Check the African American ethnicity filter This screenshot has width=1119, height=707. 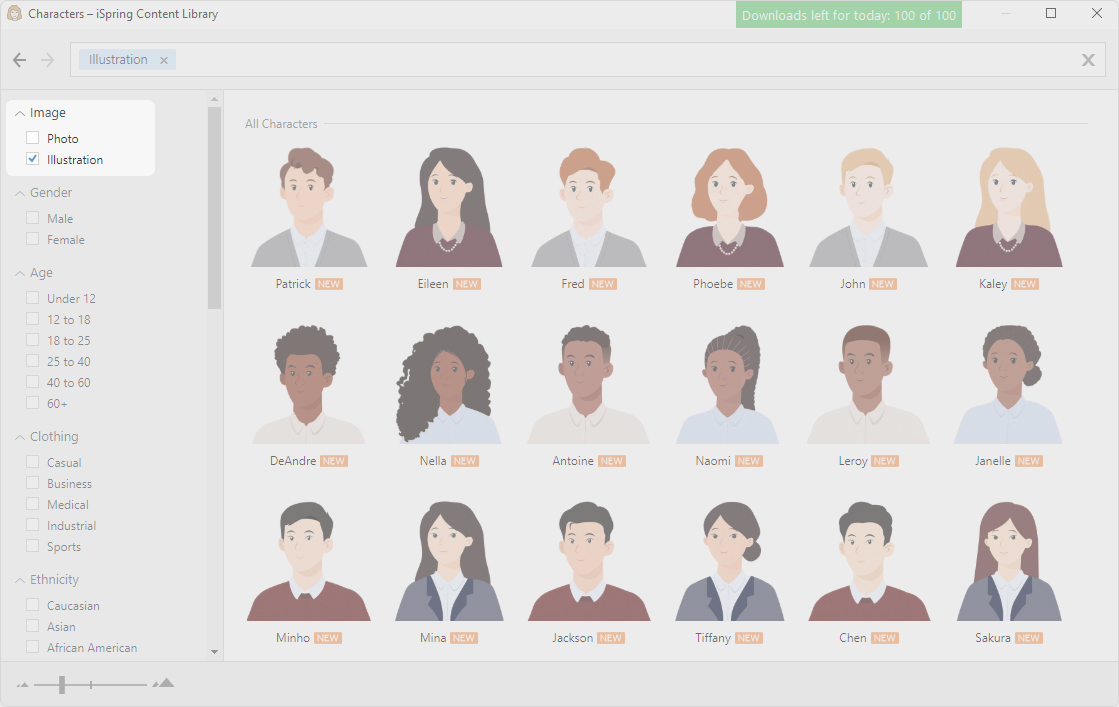[33, 647]
